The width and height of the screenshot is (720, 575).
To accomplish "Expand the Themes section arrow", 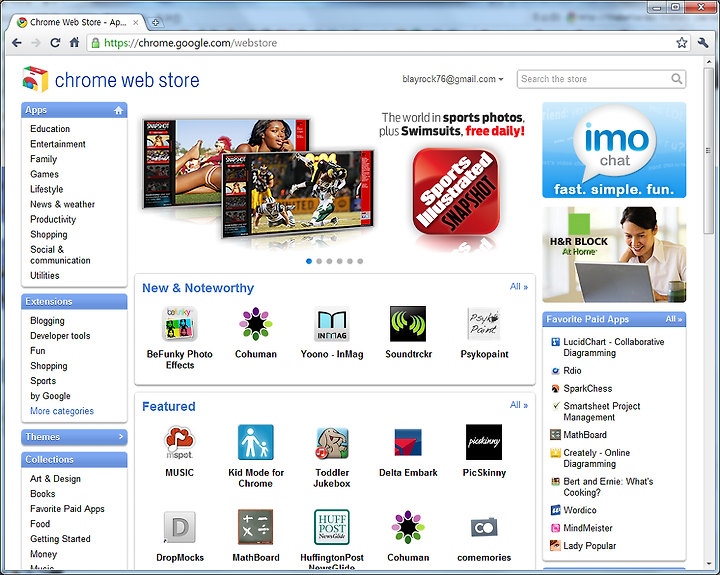I will tap(121, 437).
